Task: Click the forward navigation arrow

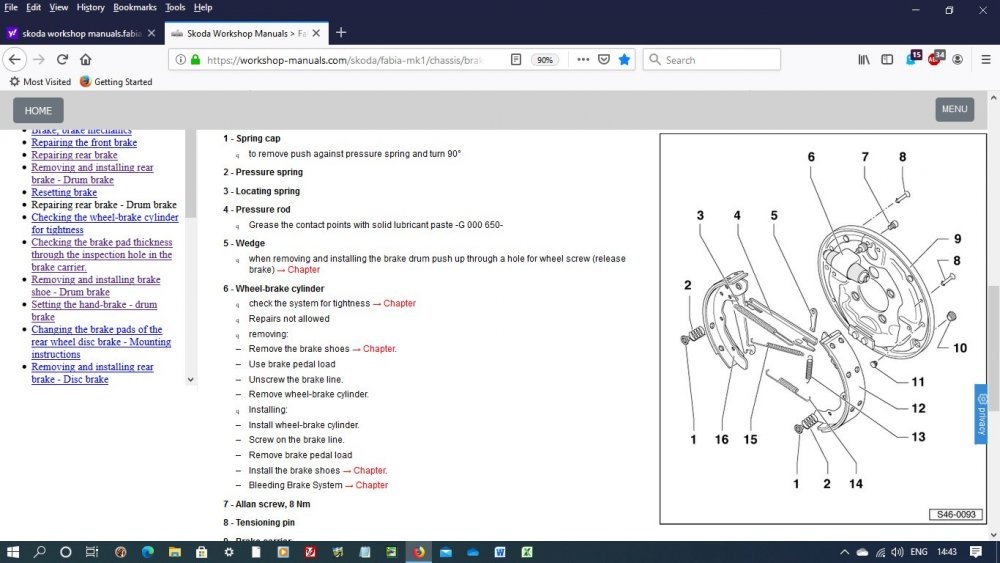Action: tap(39, 59)
